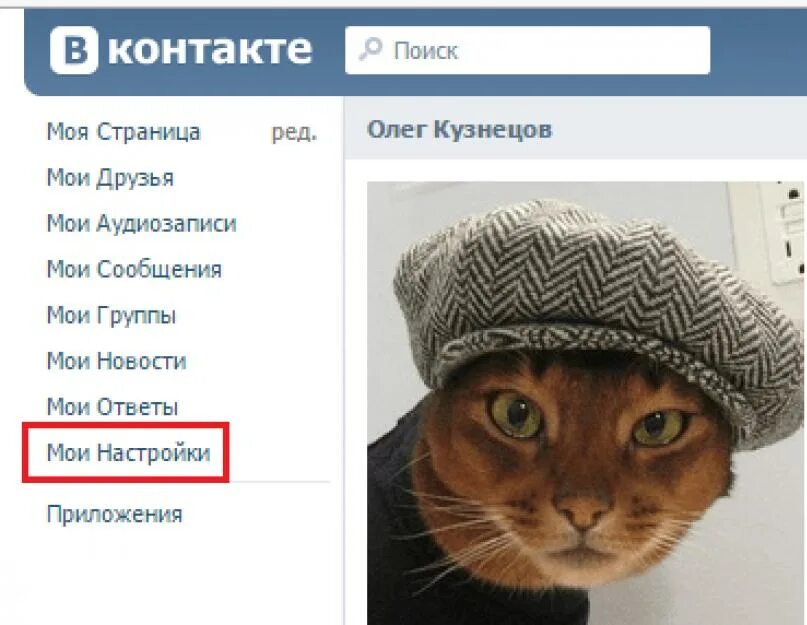The width and height of the screenshot is (807, 625).
Task: Click the Приложения link
Action: point(114,514)
